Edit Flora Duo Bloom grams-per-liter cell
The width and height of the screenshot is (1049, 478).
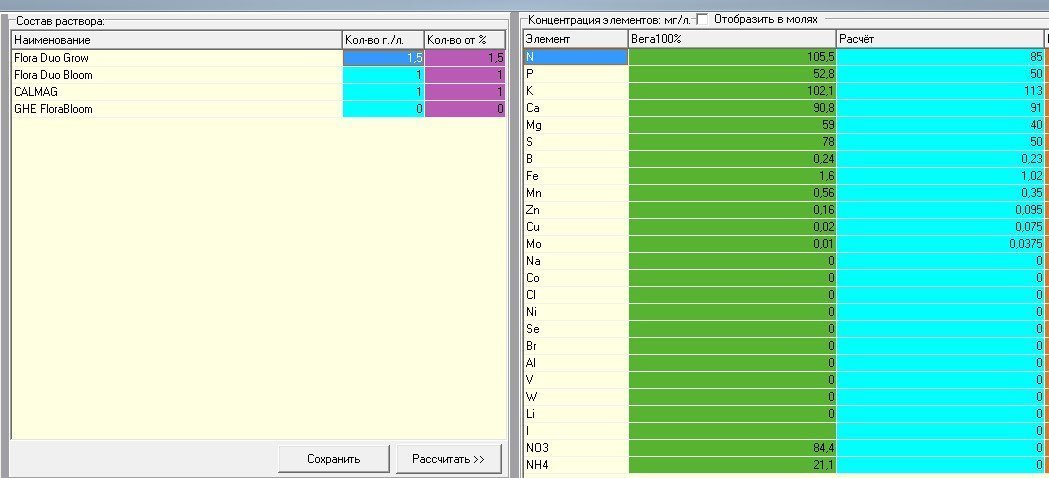[x=383, y=75]
